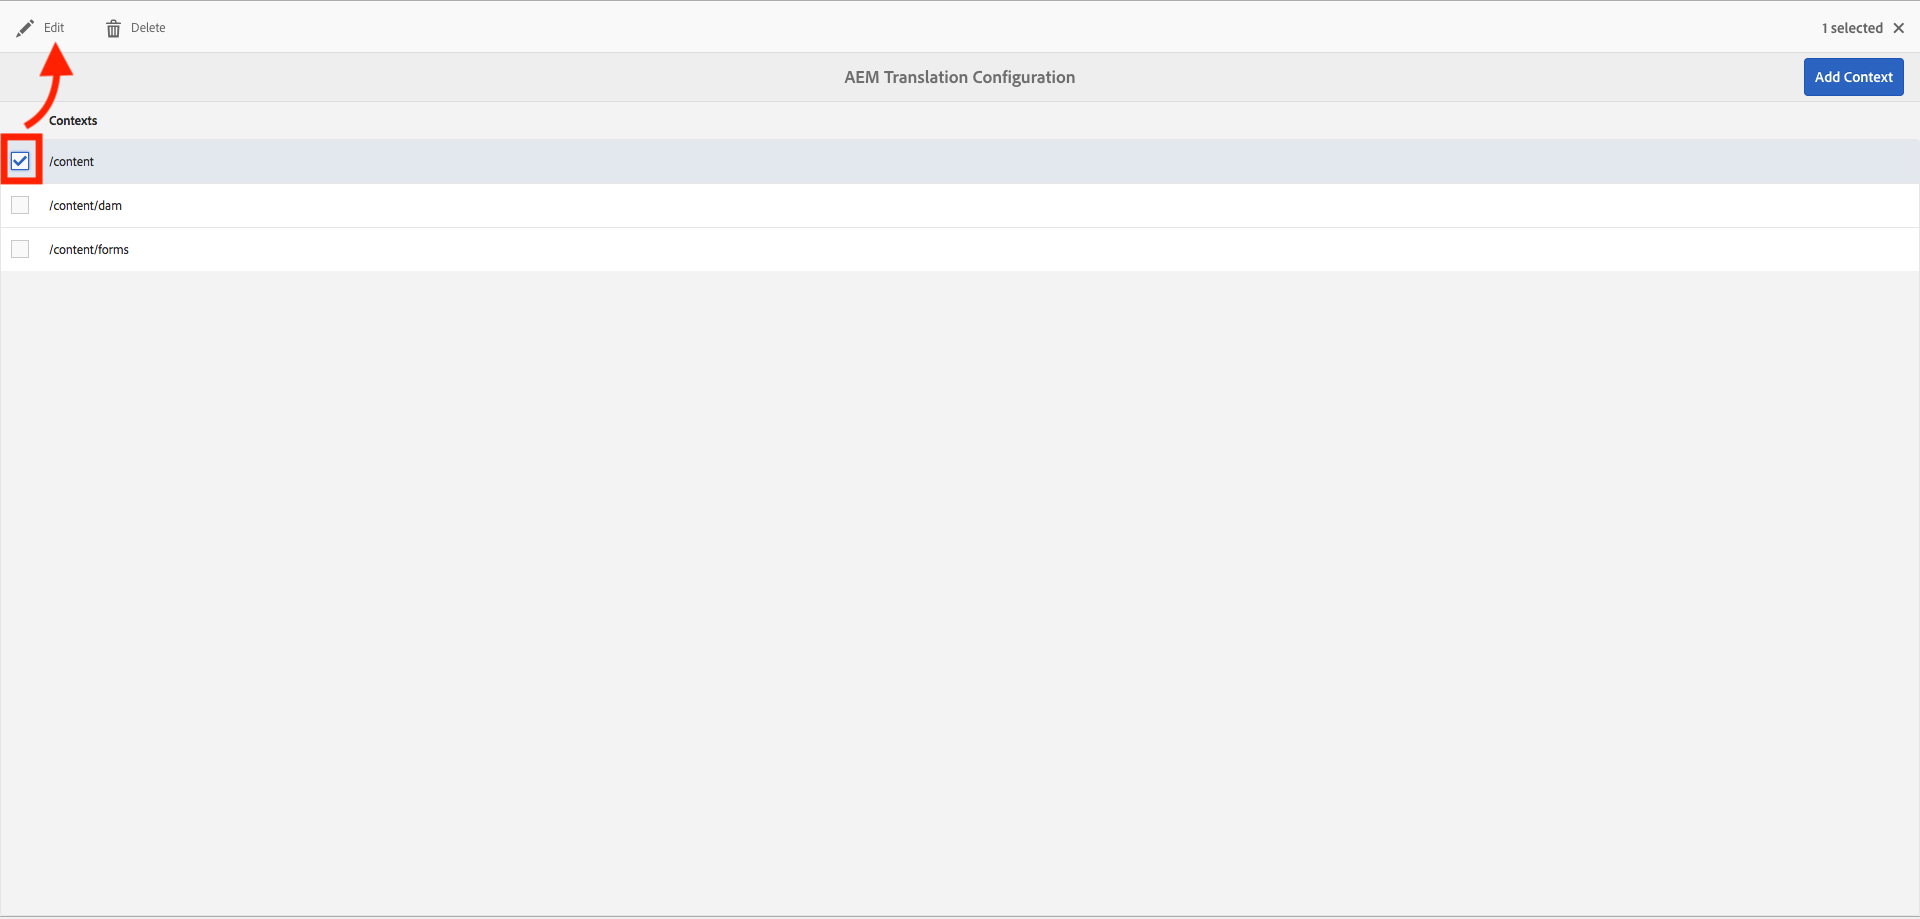Viewport: 1920px width, 919px height.
Task: Select the /content row text
Action: point(71,162)
